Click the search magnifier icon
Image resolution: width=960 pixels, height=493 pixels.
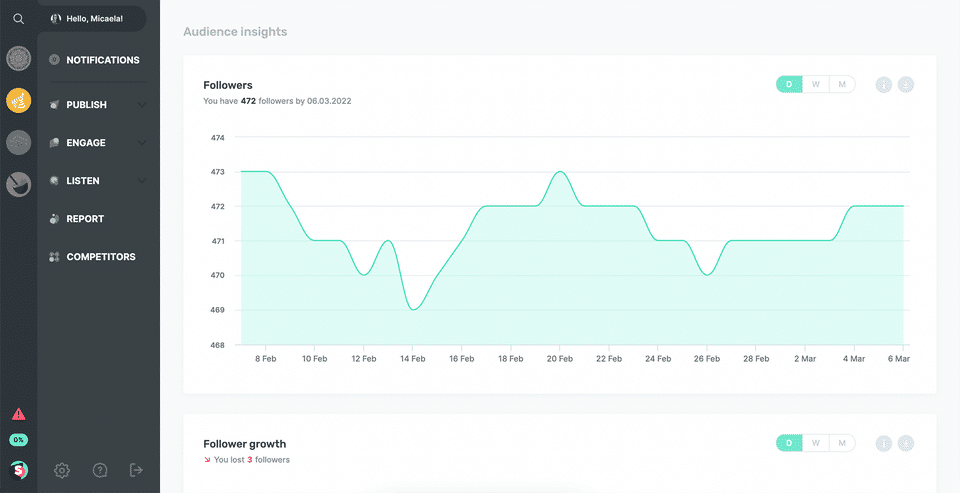click(18, 18)
